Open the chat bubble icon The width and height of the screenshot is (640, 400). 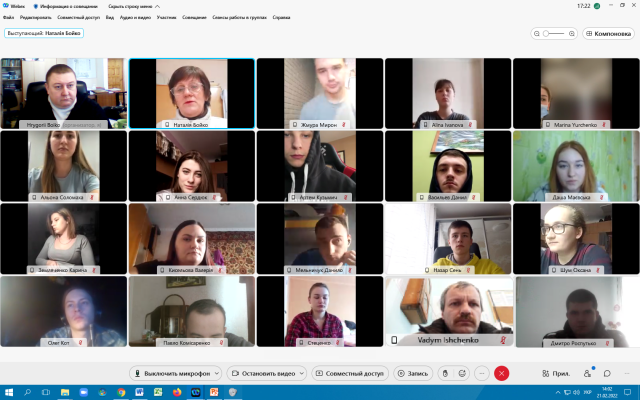tap(607, 373)
